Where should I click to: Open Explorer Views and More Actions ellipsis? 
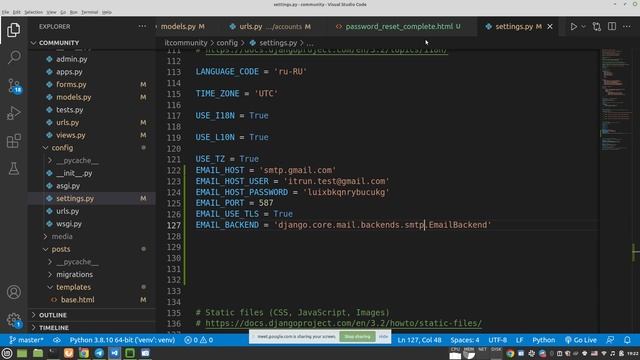coord(142,27)
